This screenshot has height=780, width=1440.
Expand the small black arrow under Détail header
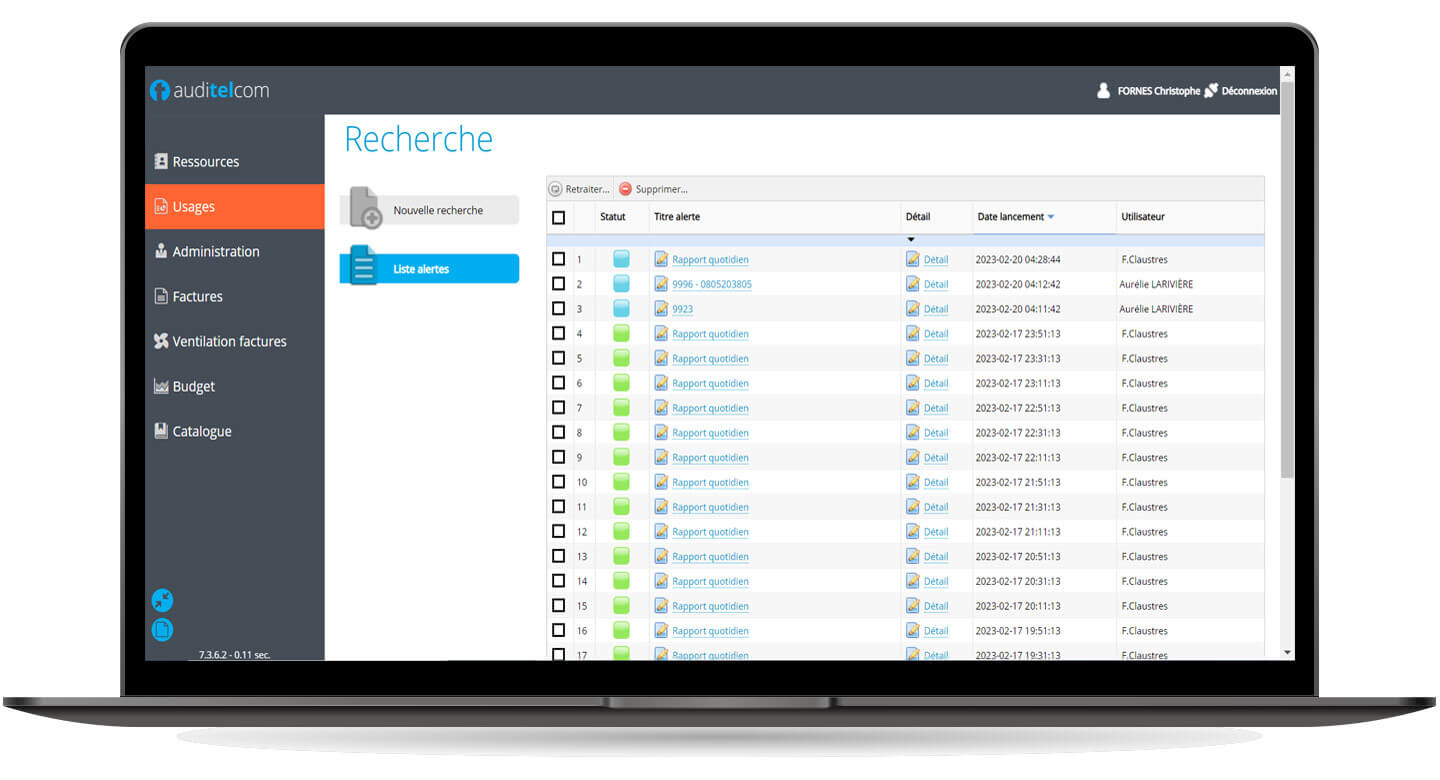[x=911, y=240]
